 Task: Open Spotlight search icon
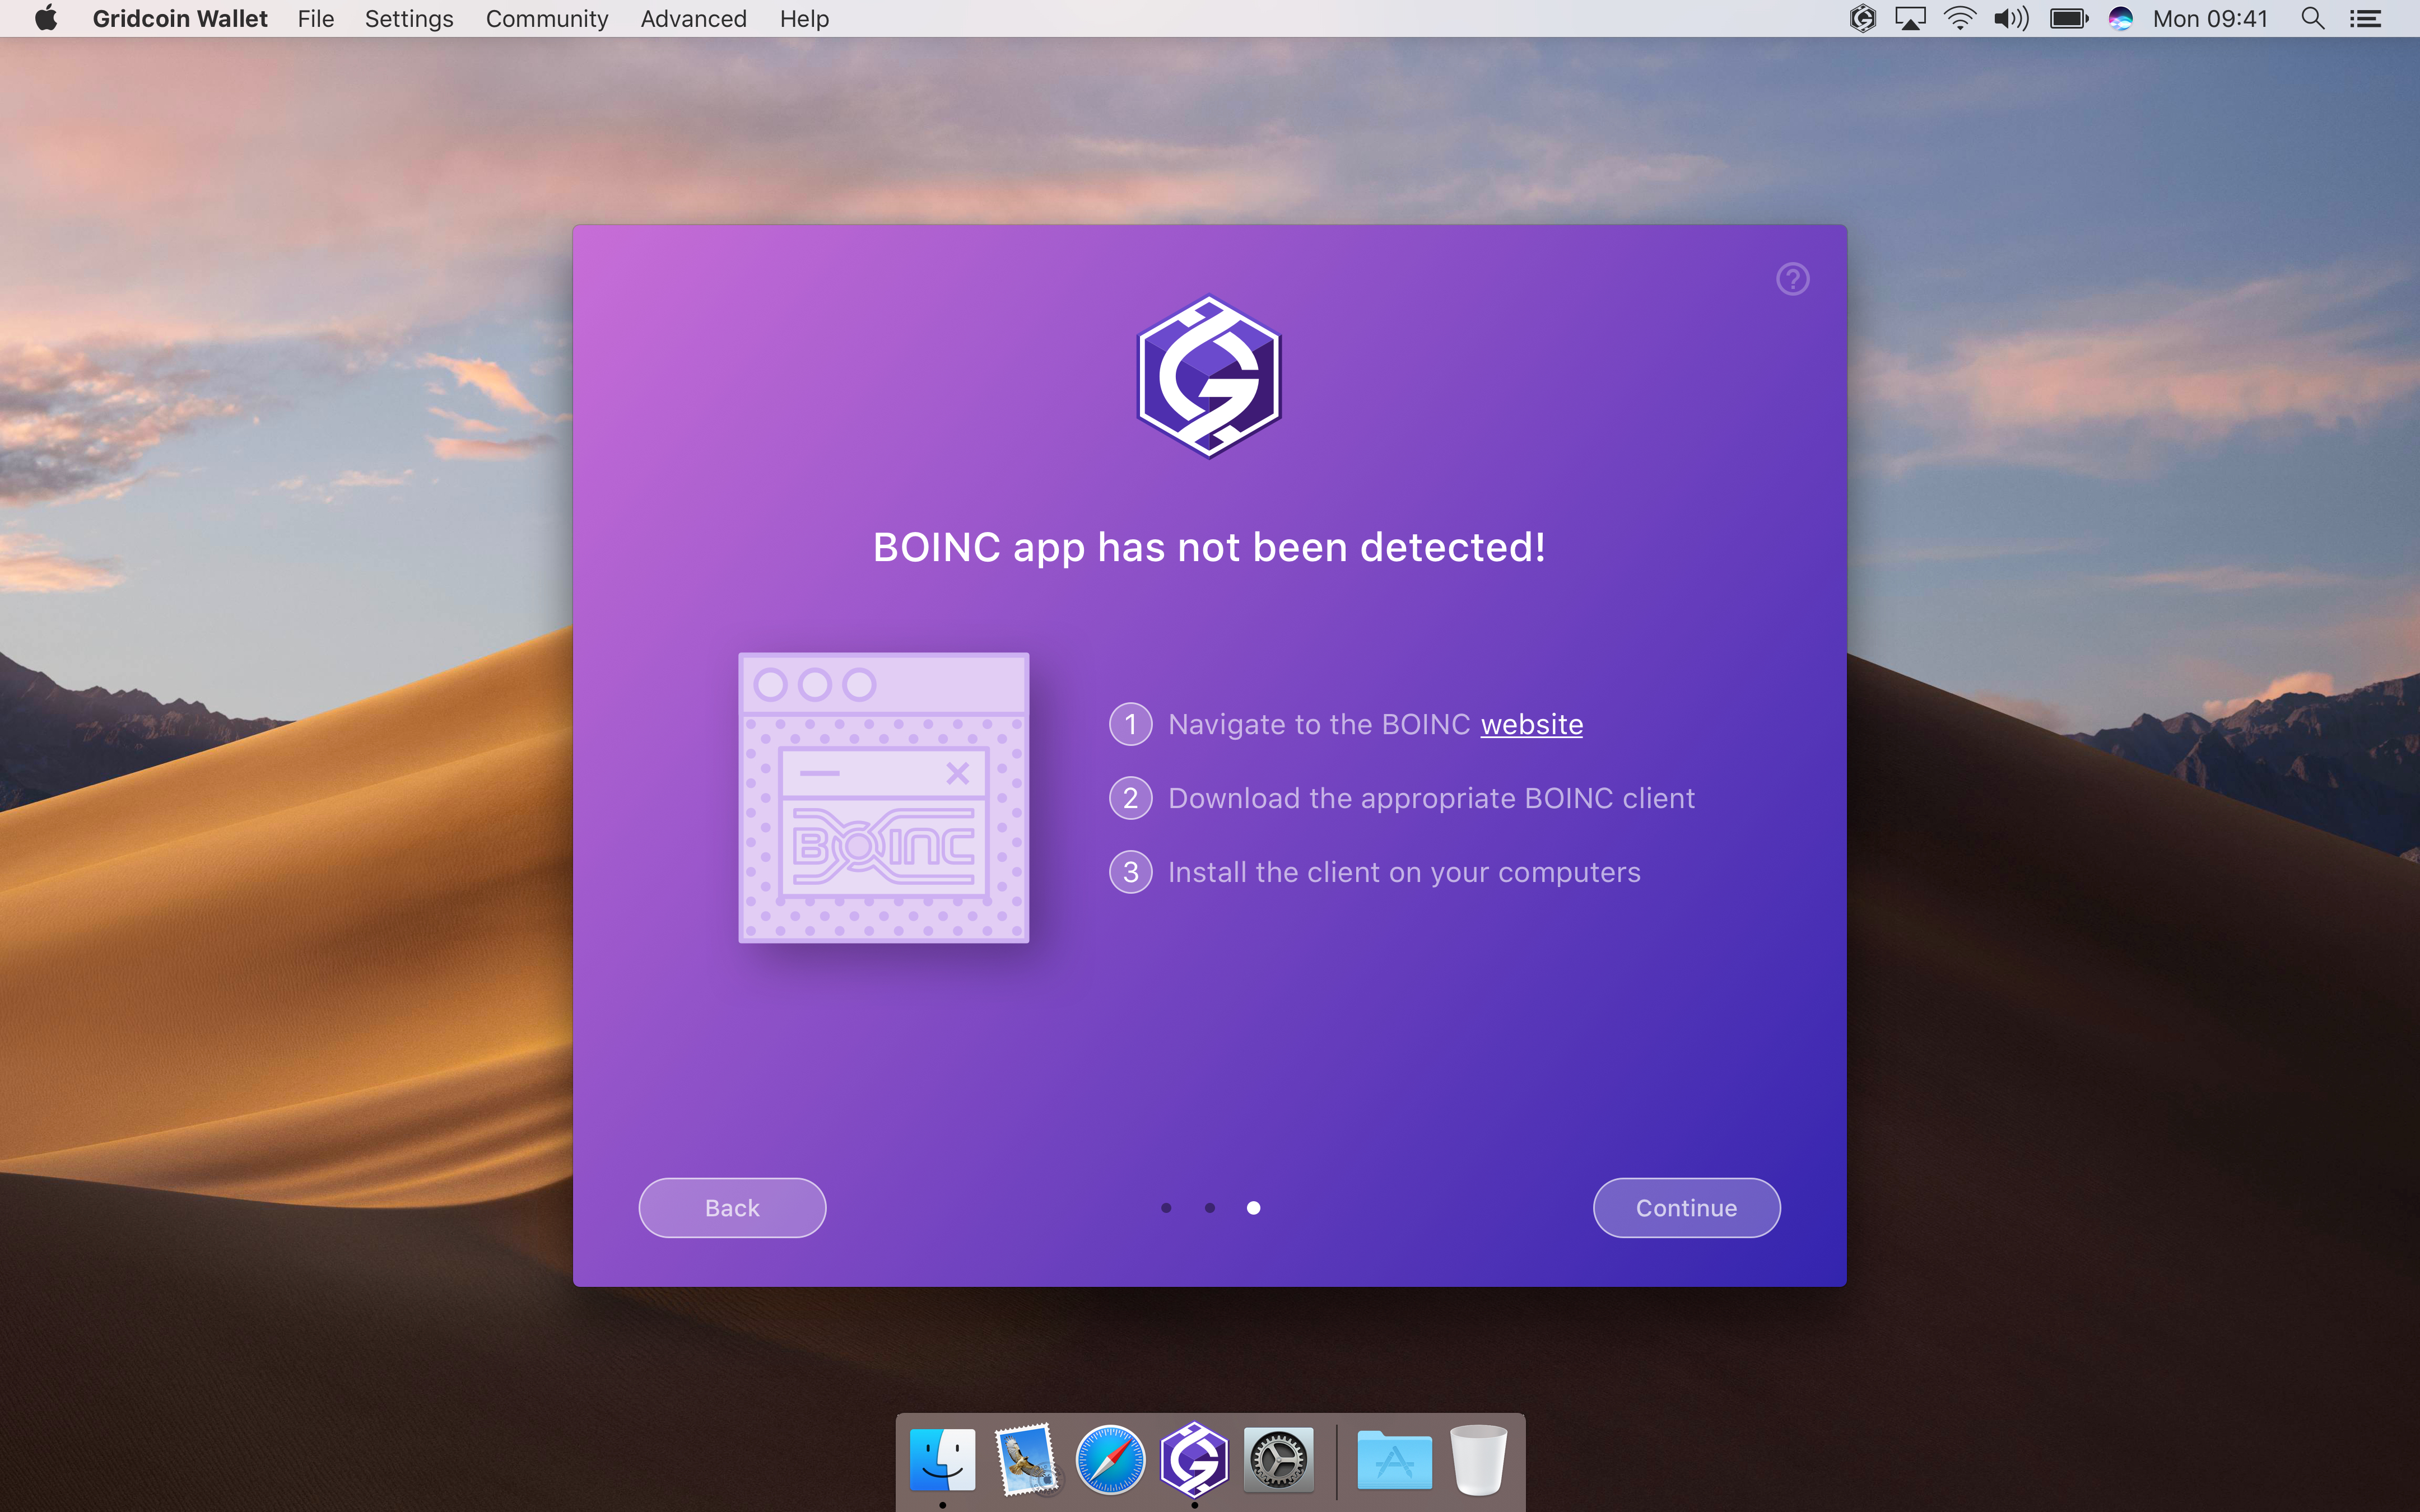coord(2312,18)
